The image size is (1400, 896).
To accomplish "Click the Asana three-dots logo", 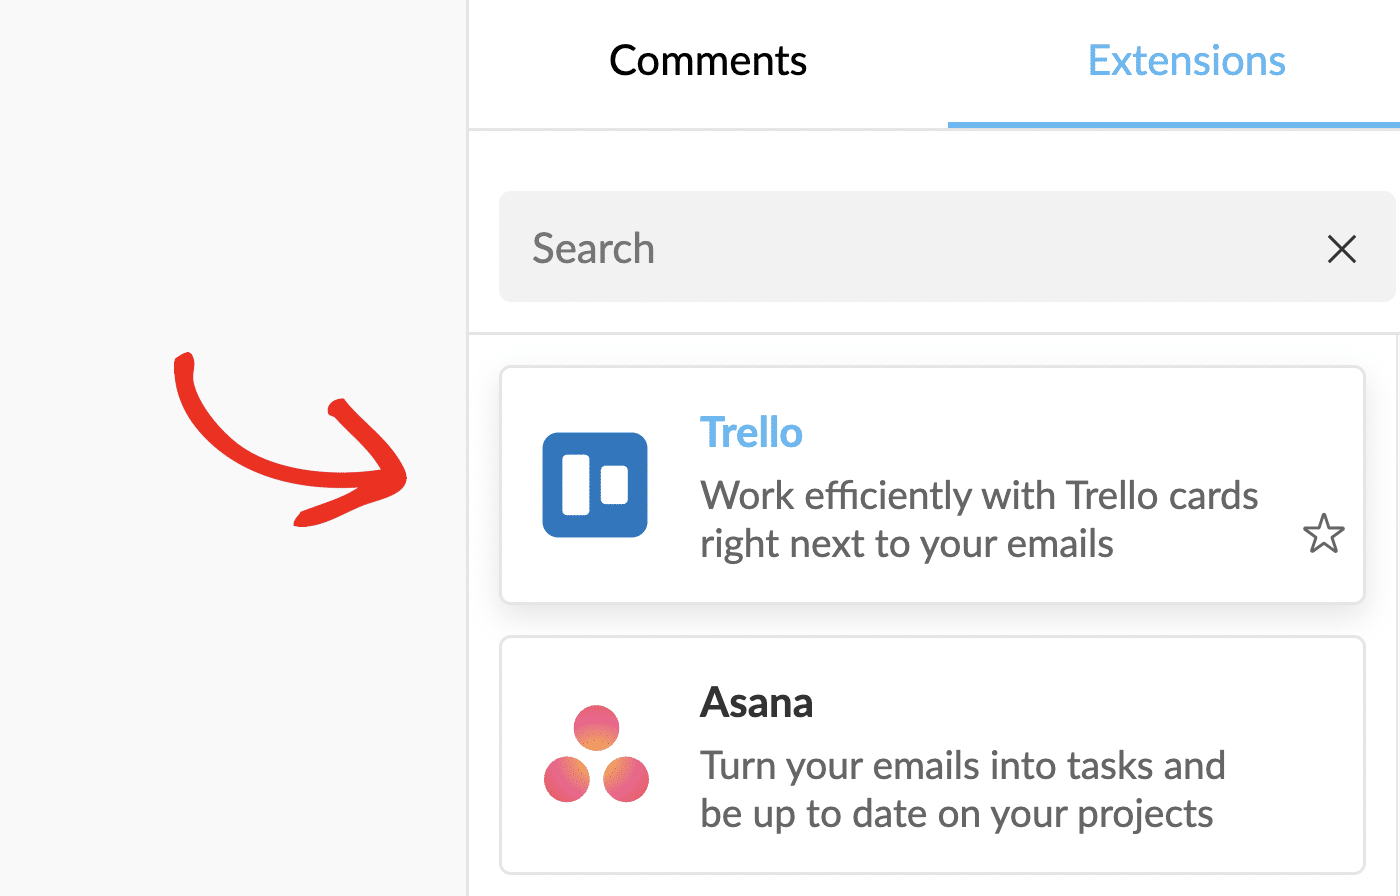I will pyautogui.click(x=595, y=755).
